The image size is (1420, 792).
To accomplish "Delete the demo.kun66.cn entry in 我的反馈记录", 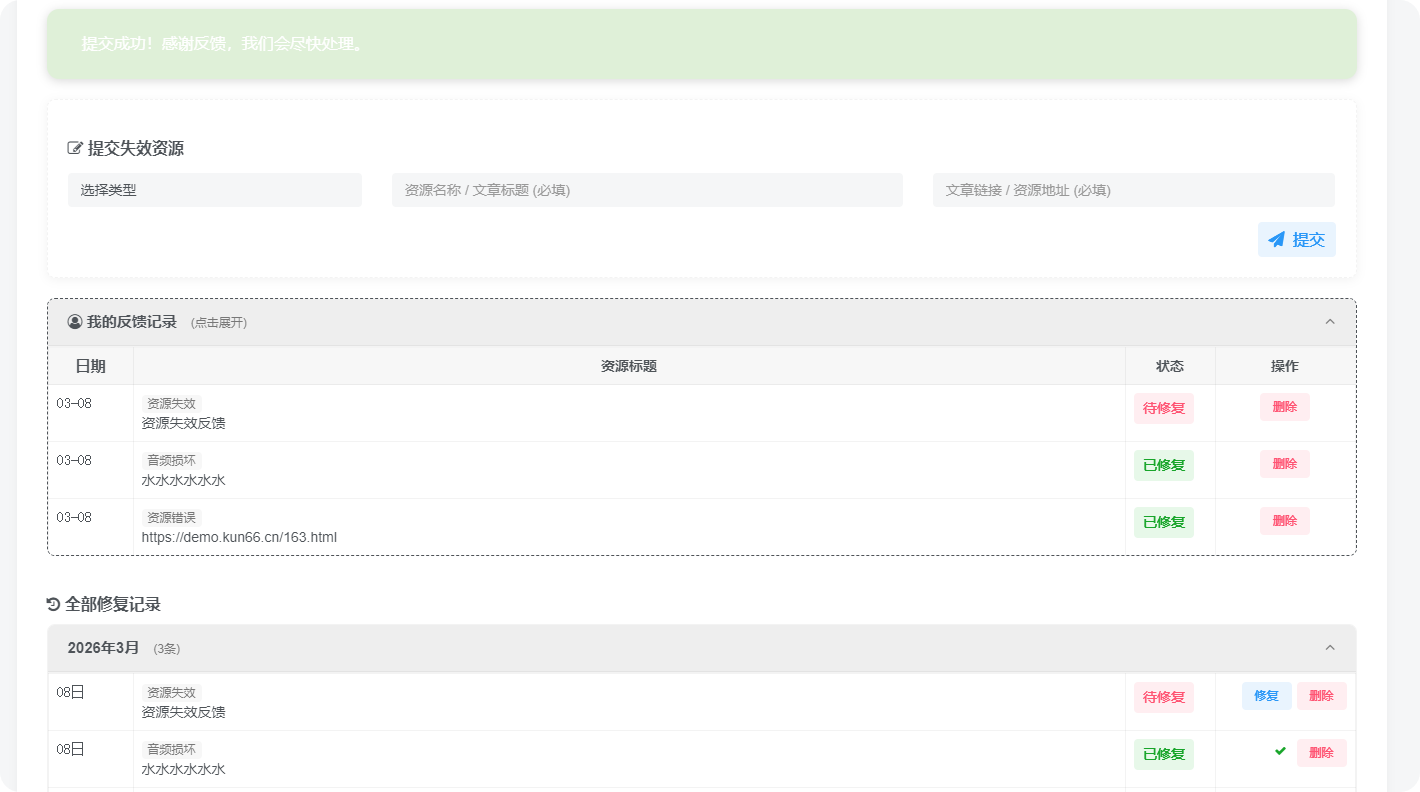I will (x=1284, y=521).
